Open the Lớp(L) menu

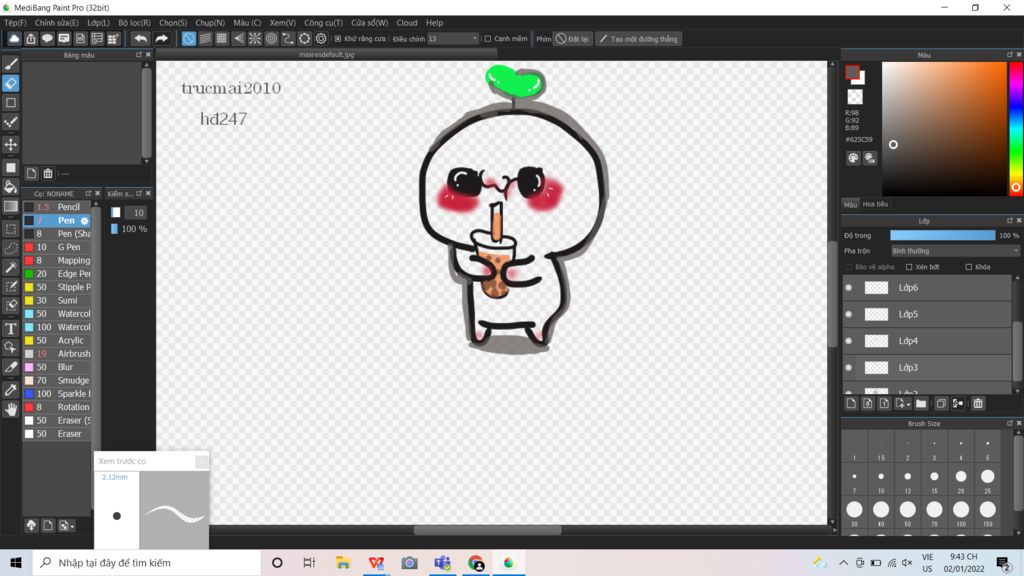99,23
